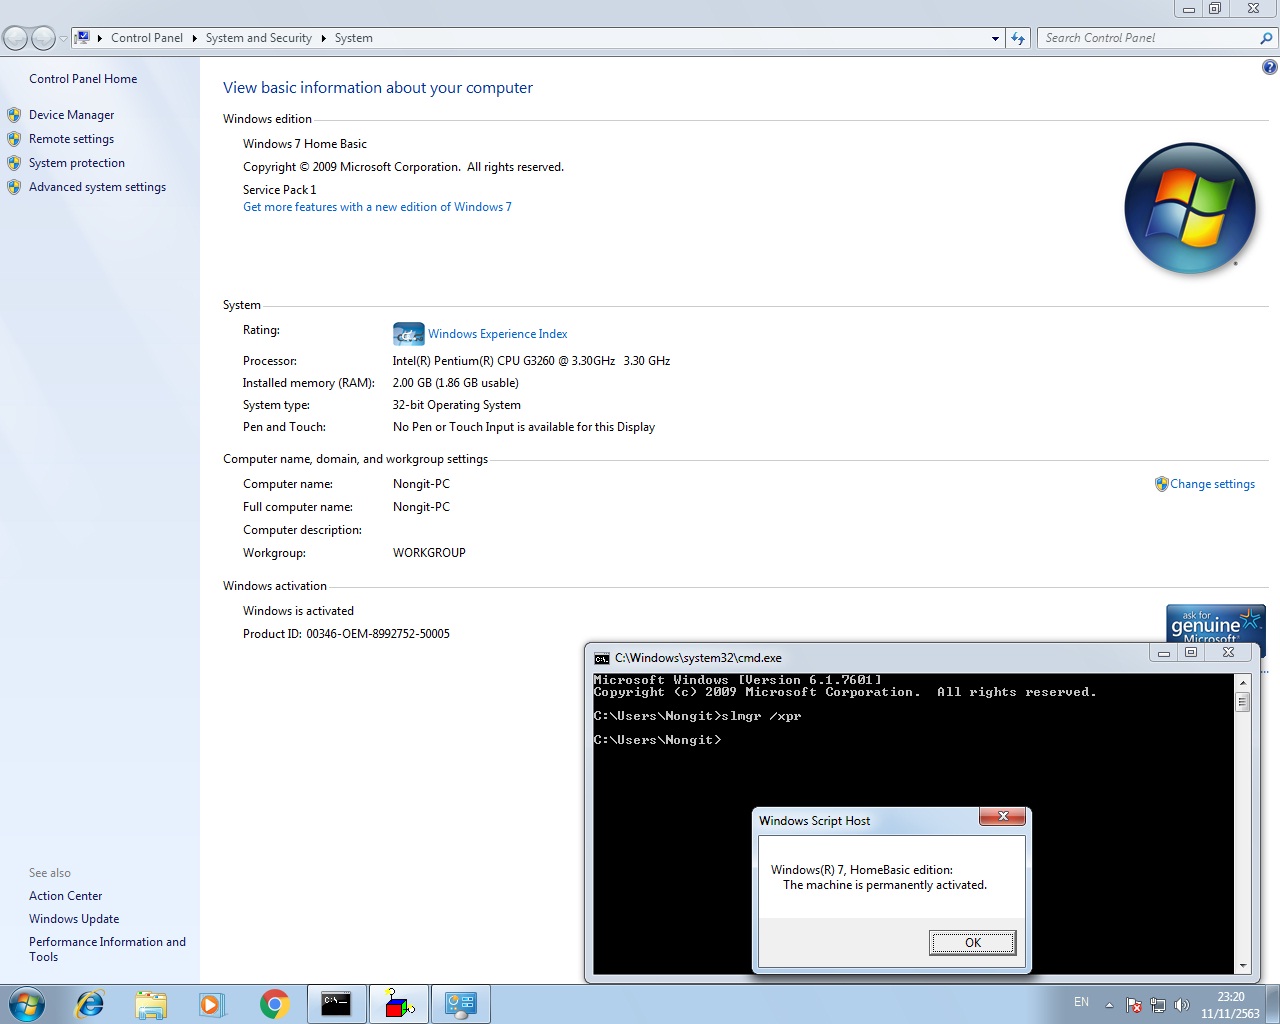1280x1024 pixels.
Task: Expand the root breadcrumb arrow before Control Panel
Action: click(x=100, y=38)
